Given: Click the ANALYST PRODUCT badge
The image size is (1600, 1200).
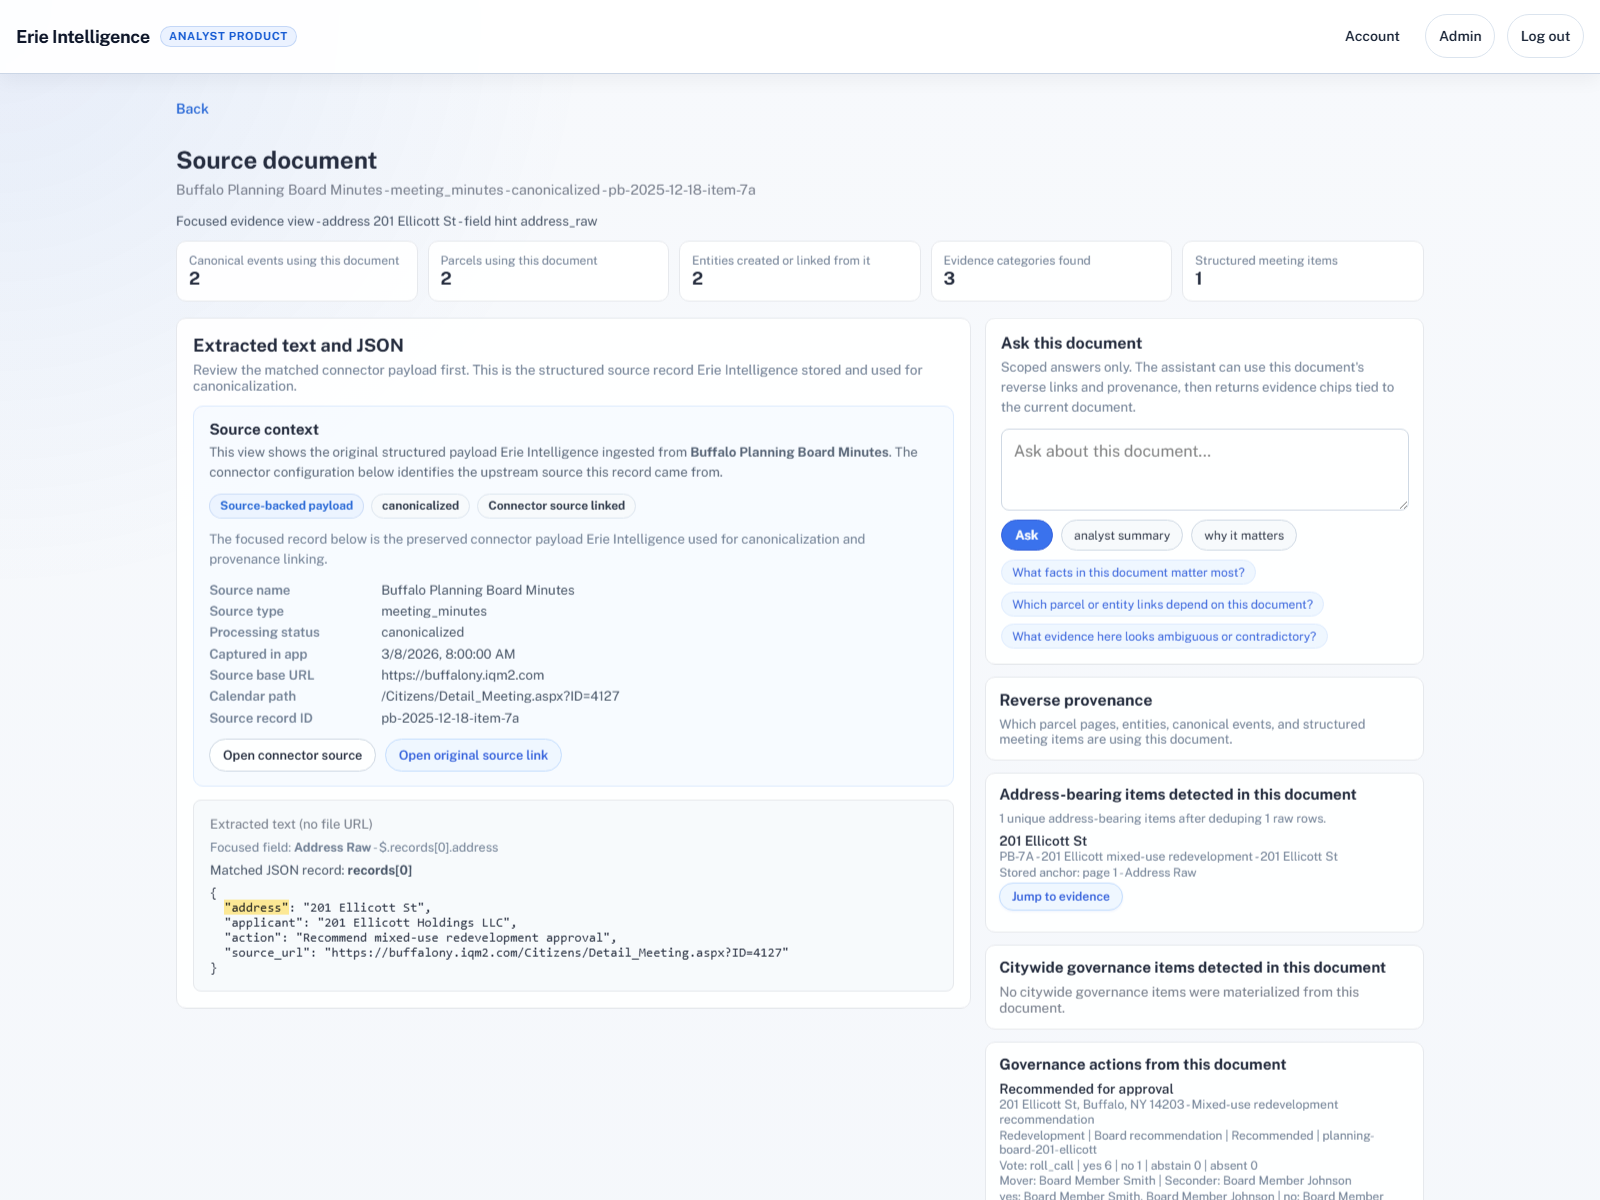Looking at the screenshot, I should point(228,36).
